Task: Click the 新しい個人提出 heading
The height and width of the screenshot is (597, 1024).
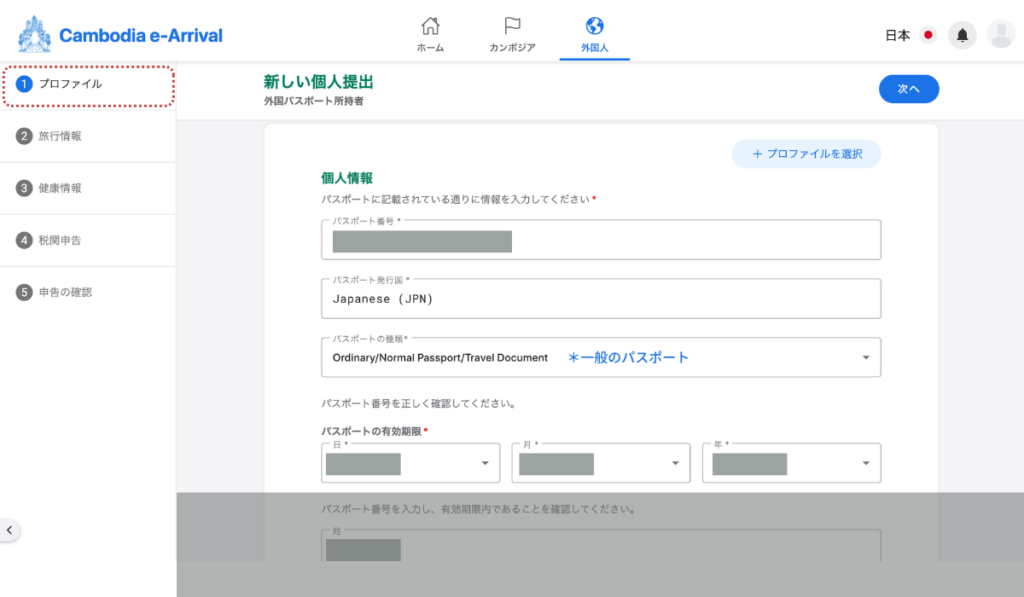Action: 319,82
